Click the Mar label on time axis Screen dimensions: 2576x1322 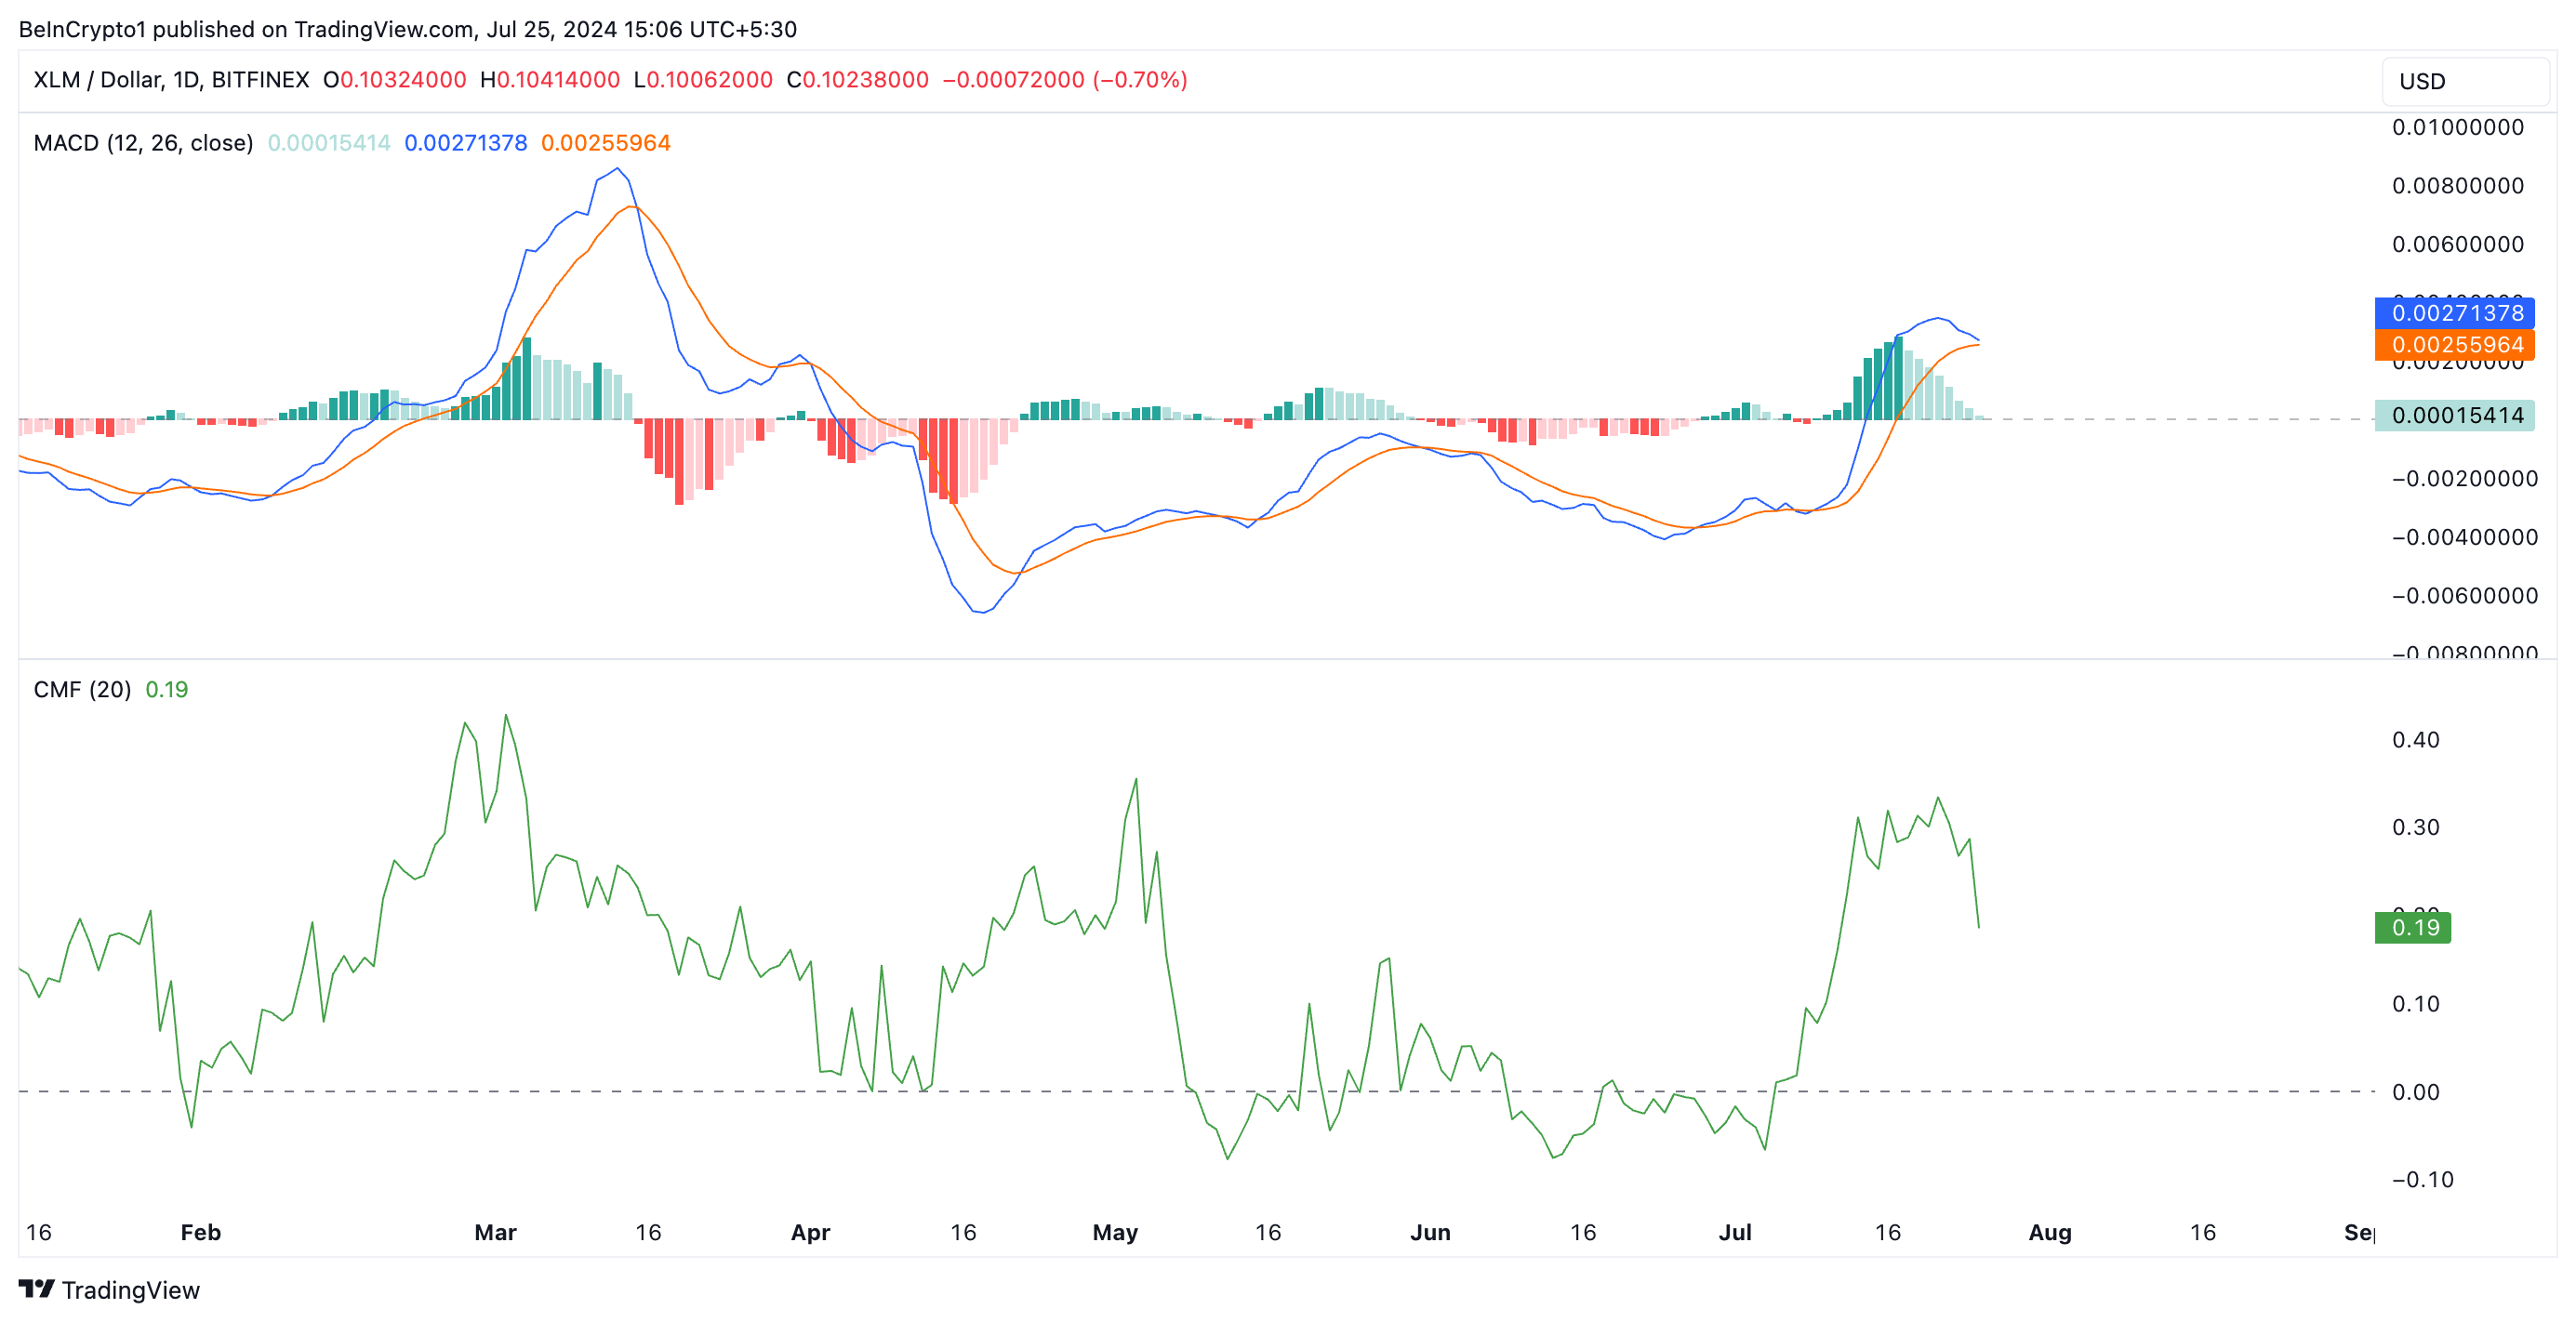coord(495,1232)
